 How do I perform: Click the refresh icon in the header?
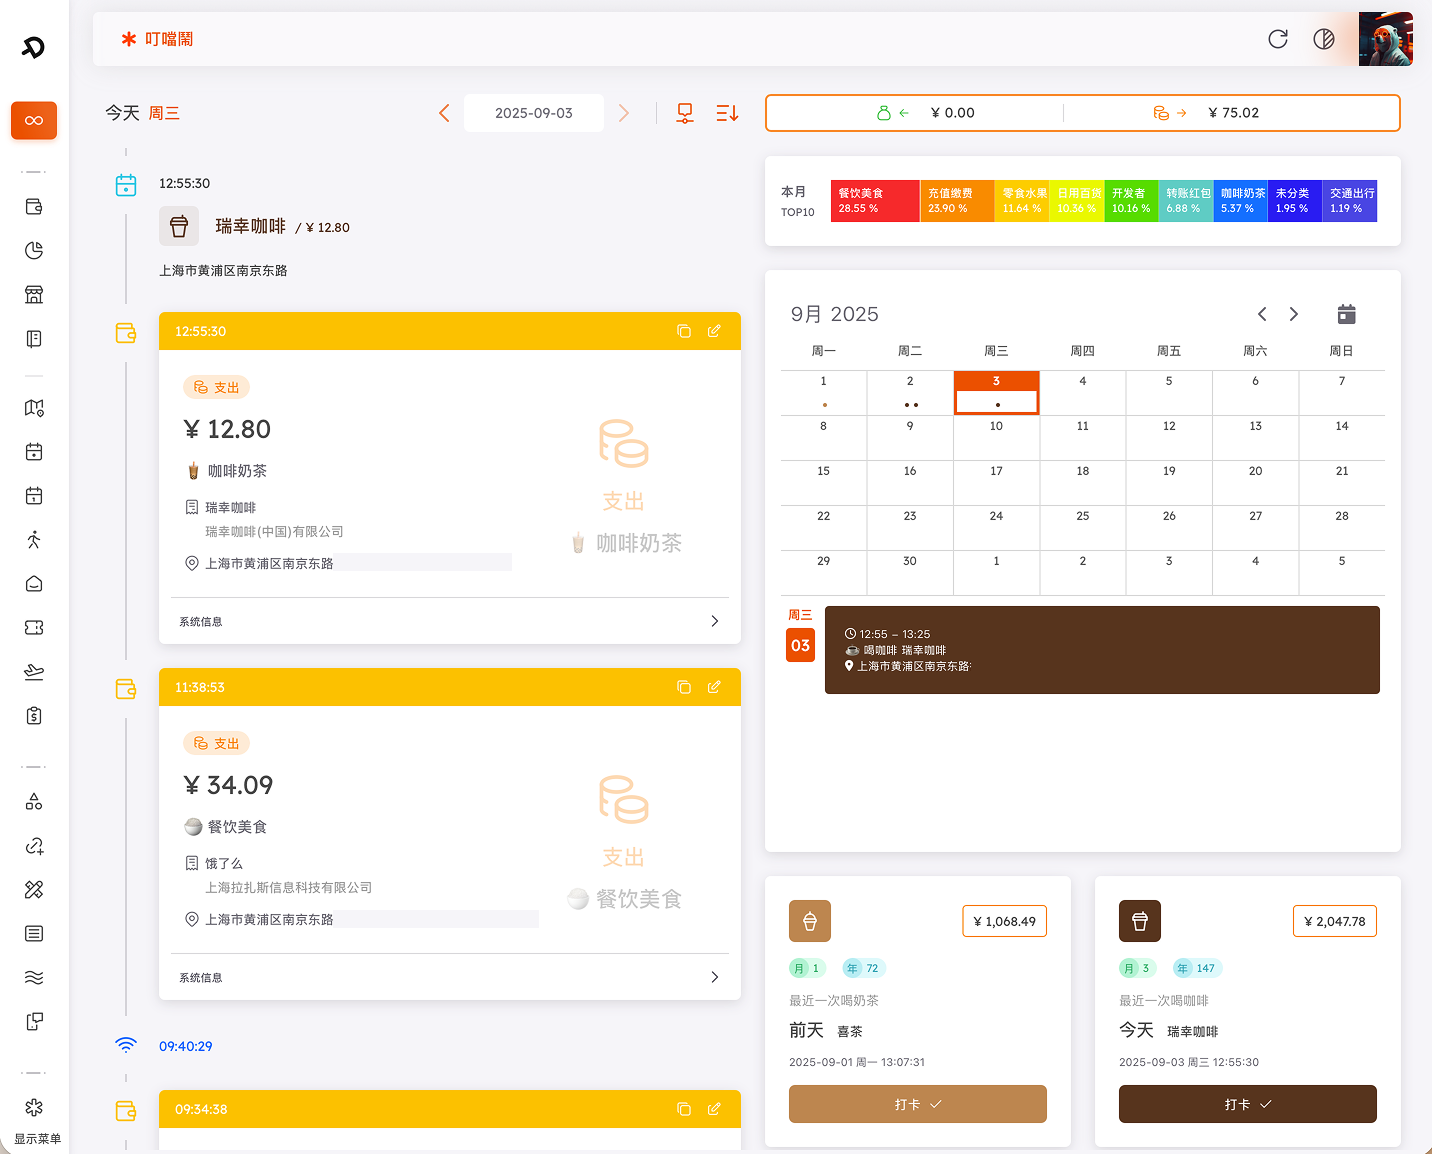click(1278, 39)
